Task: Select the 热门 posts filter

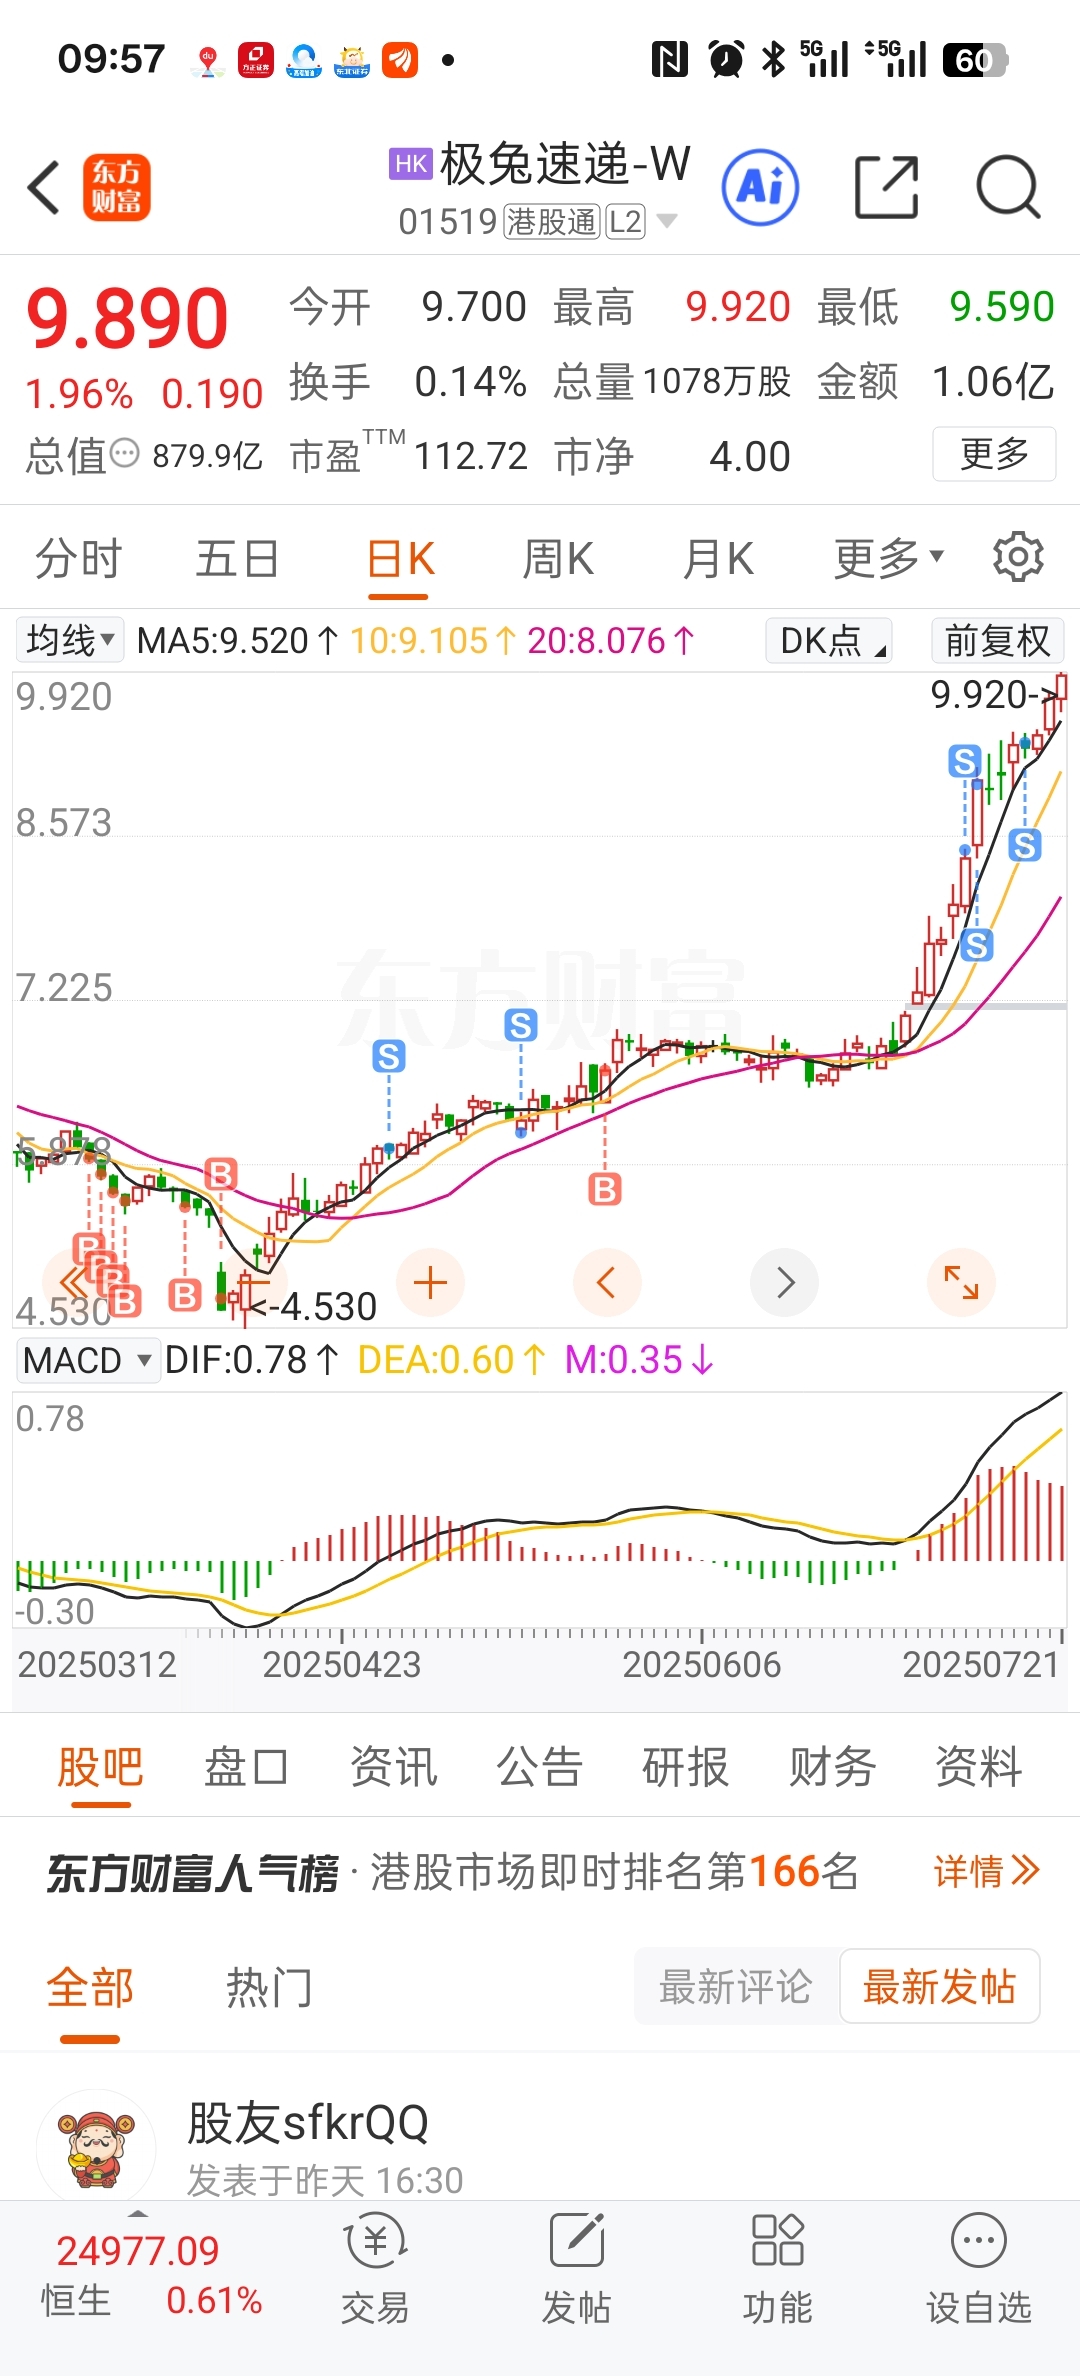Action: 269,1986
